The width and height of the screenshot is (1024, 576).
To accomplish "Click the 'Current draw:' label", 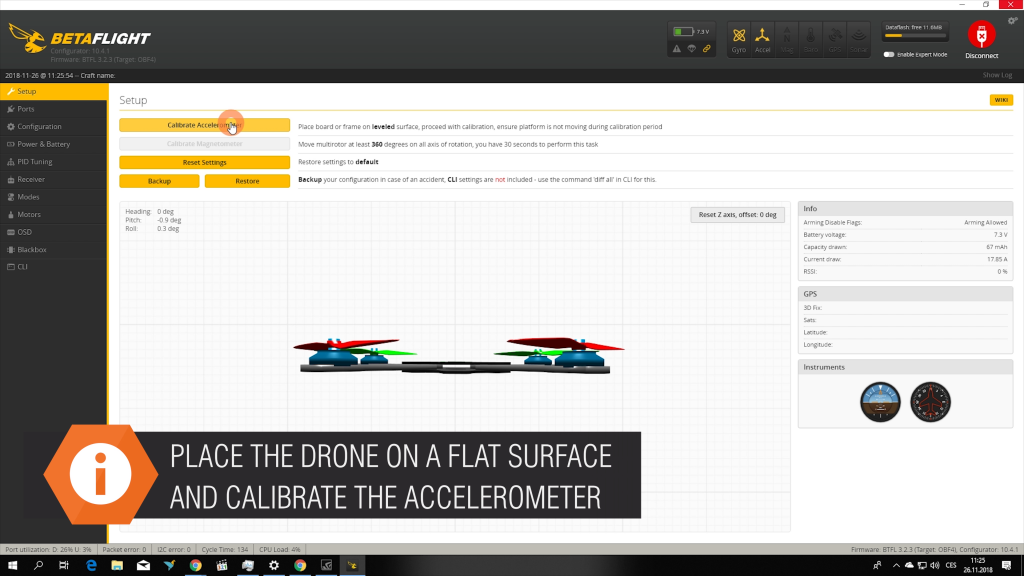I will (x=822, y=259).
